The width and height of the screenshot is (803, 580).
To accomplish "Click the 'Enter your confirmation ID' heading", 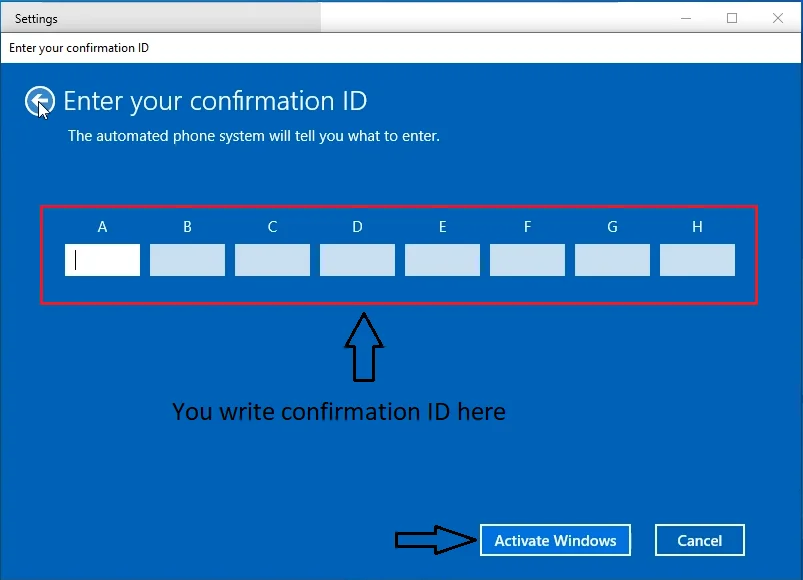I will click(215, 101).
